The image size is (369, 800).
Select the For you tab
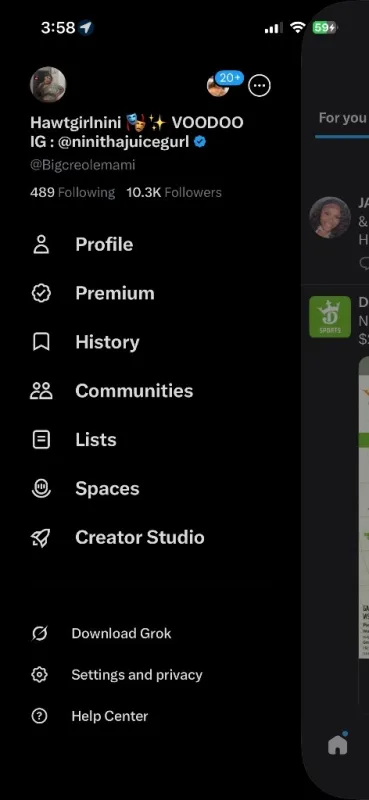[x=342, y=118]
